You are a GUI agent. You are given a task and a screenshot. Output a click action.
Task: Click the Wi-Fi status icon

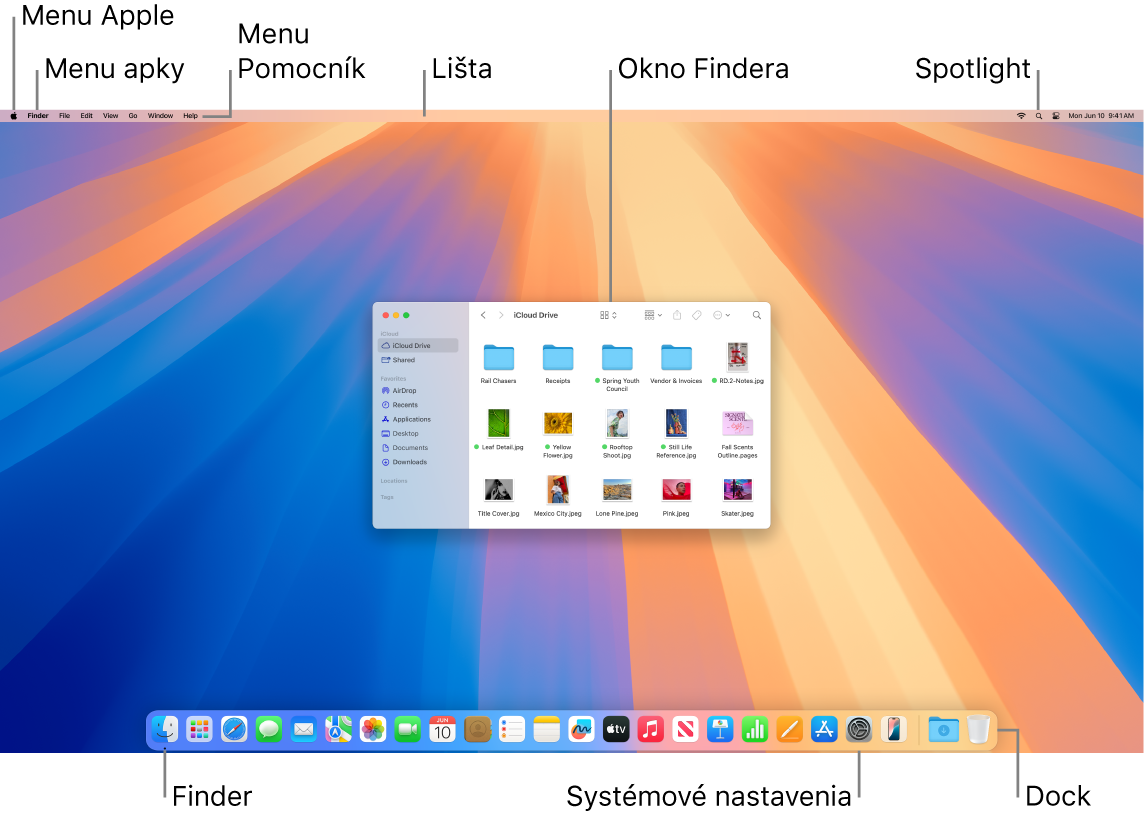[x=1020, y=115]
